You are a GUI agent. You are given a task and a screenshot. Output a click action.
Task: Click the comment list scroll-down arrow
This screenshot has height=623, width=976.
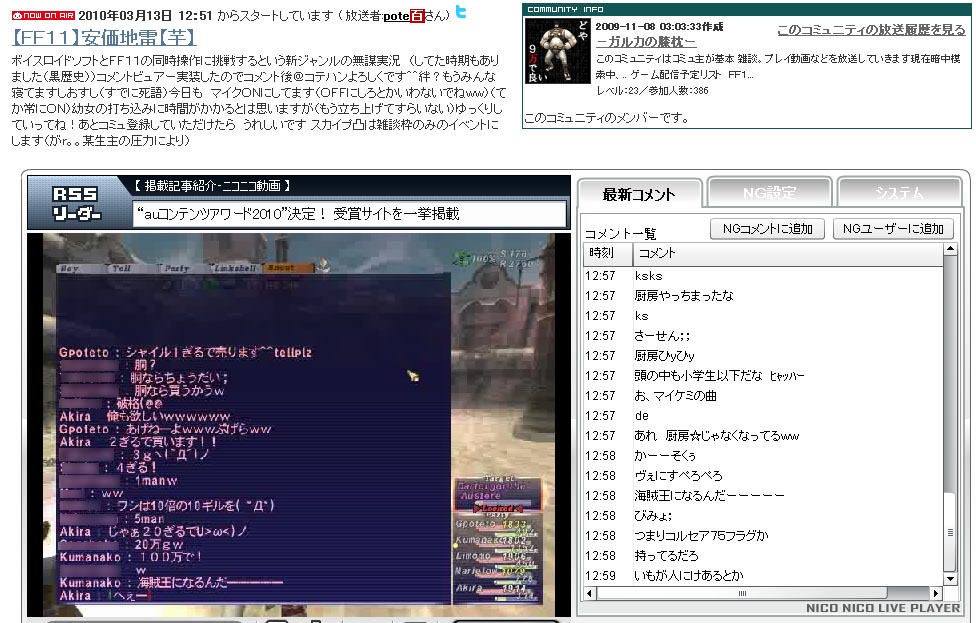[x=950, y=579]
